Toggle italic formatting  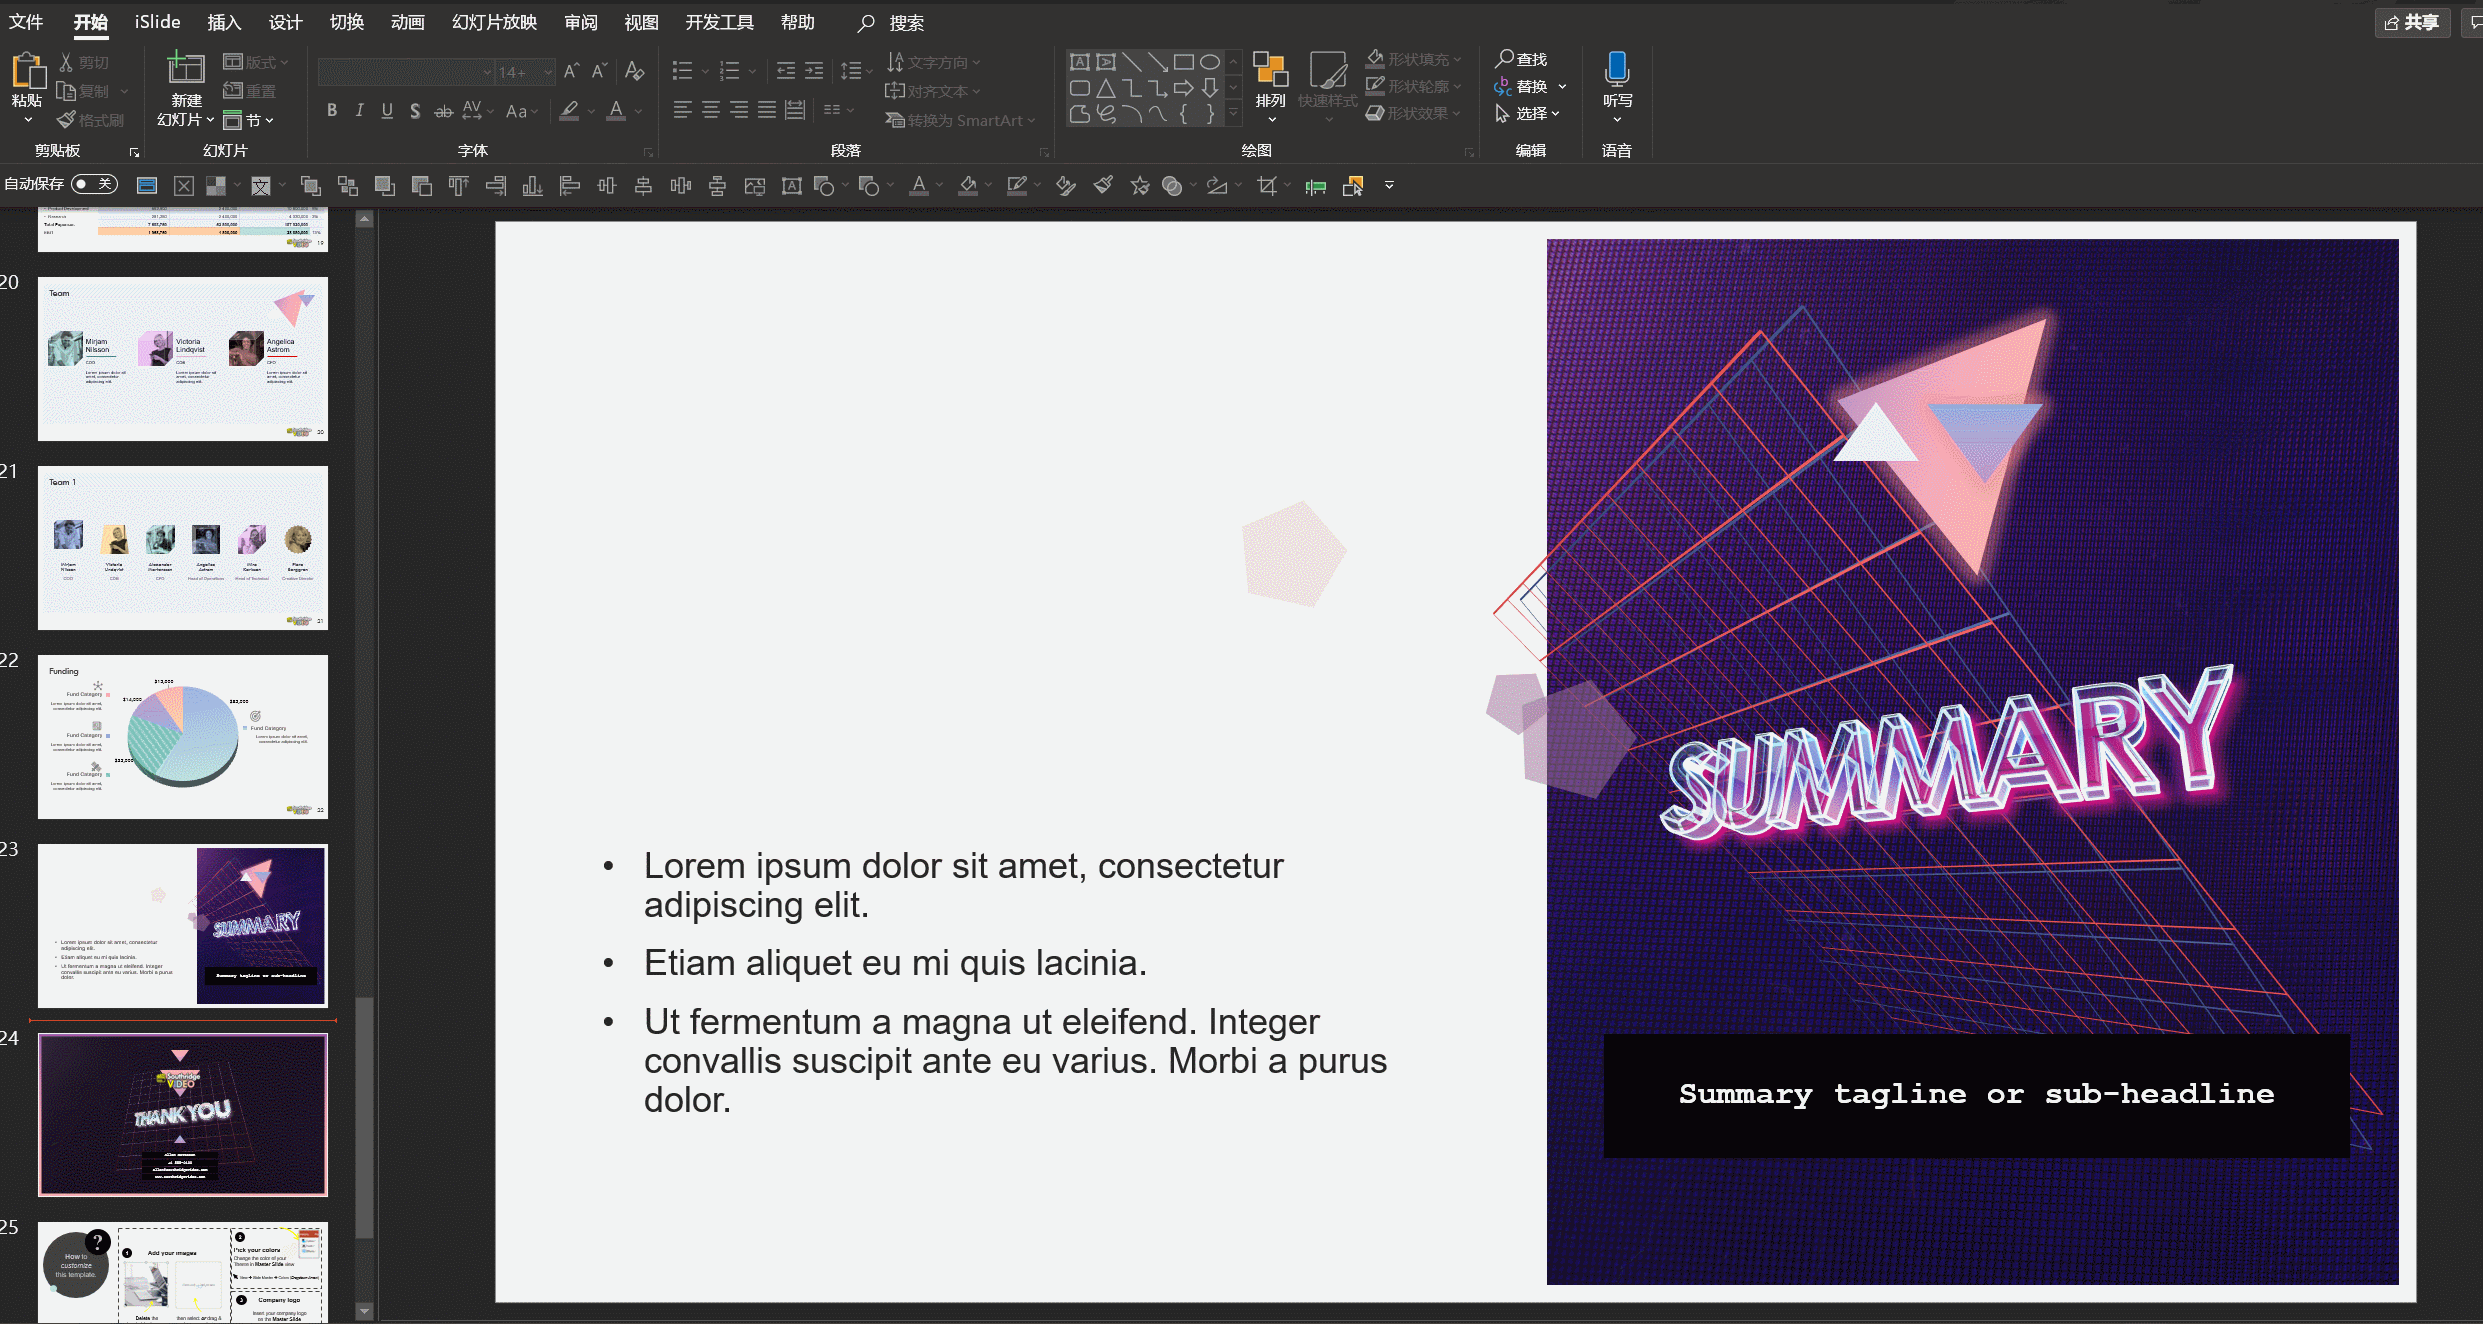359,111
